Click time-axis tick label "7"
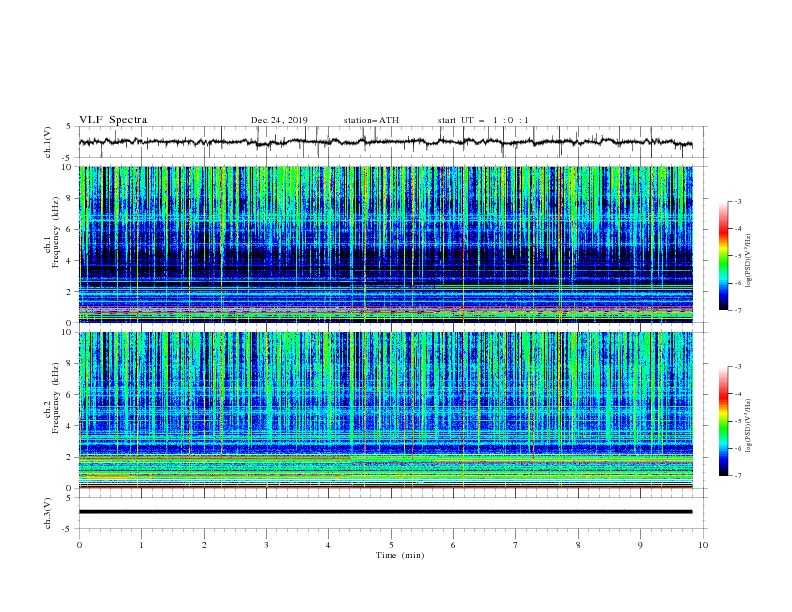The width and height of the screenshot is (792, 612). [x=516, y=545]
